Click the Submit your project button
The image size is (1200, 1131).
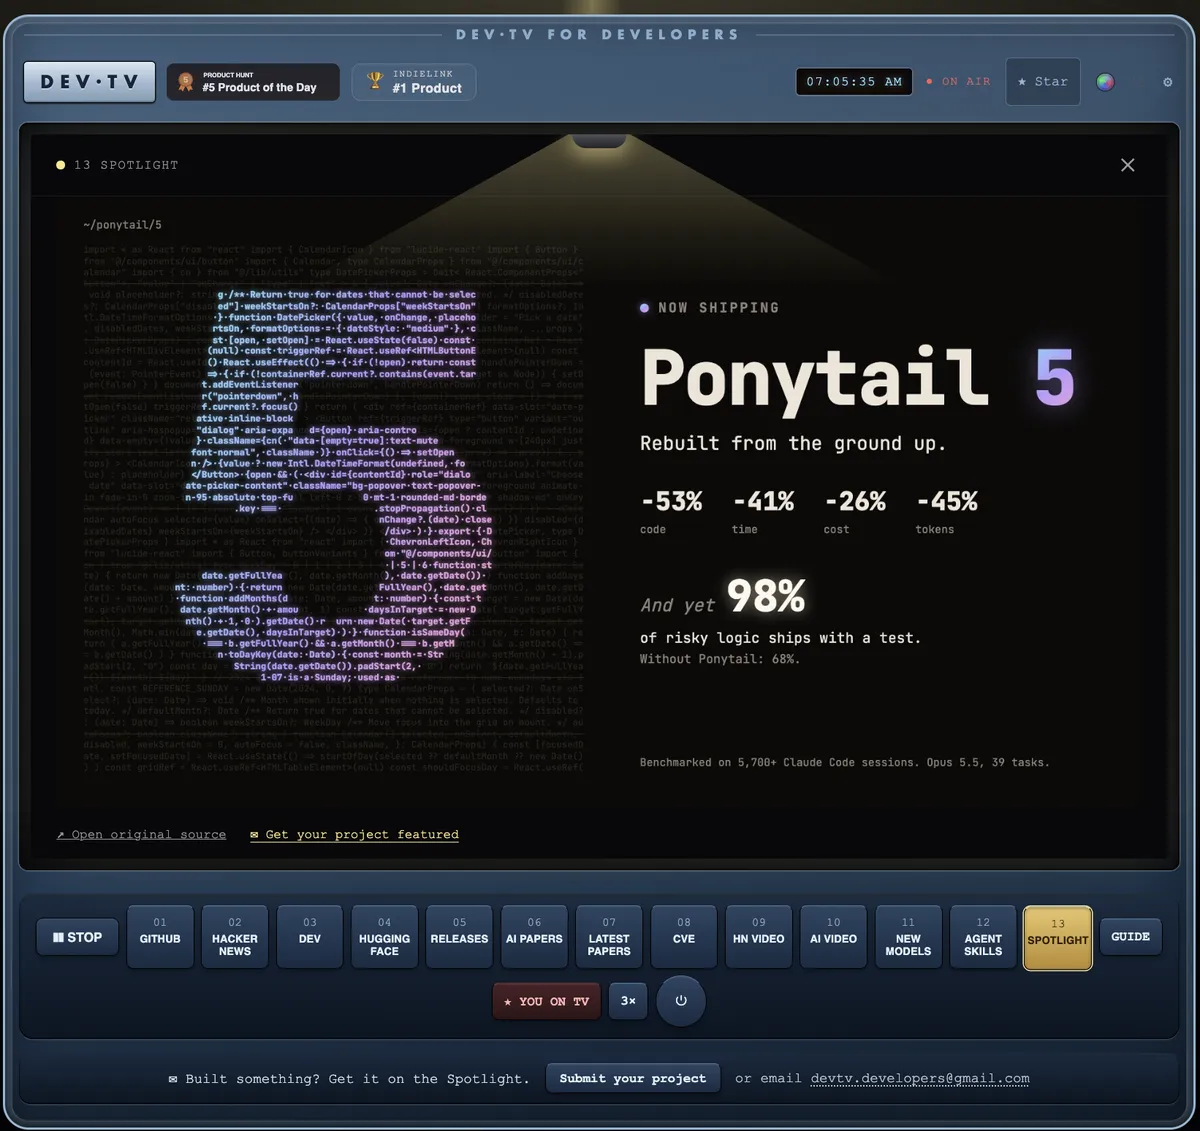point(633,1078)
